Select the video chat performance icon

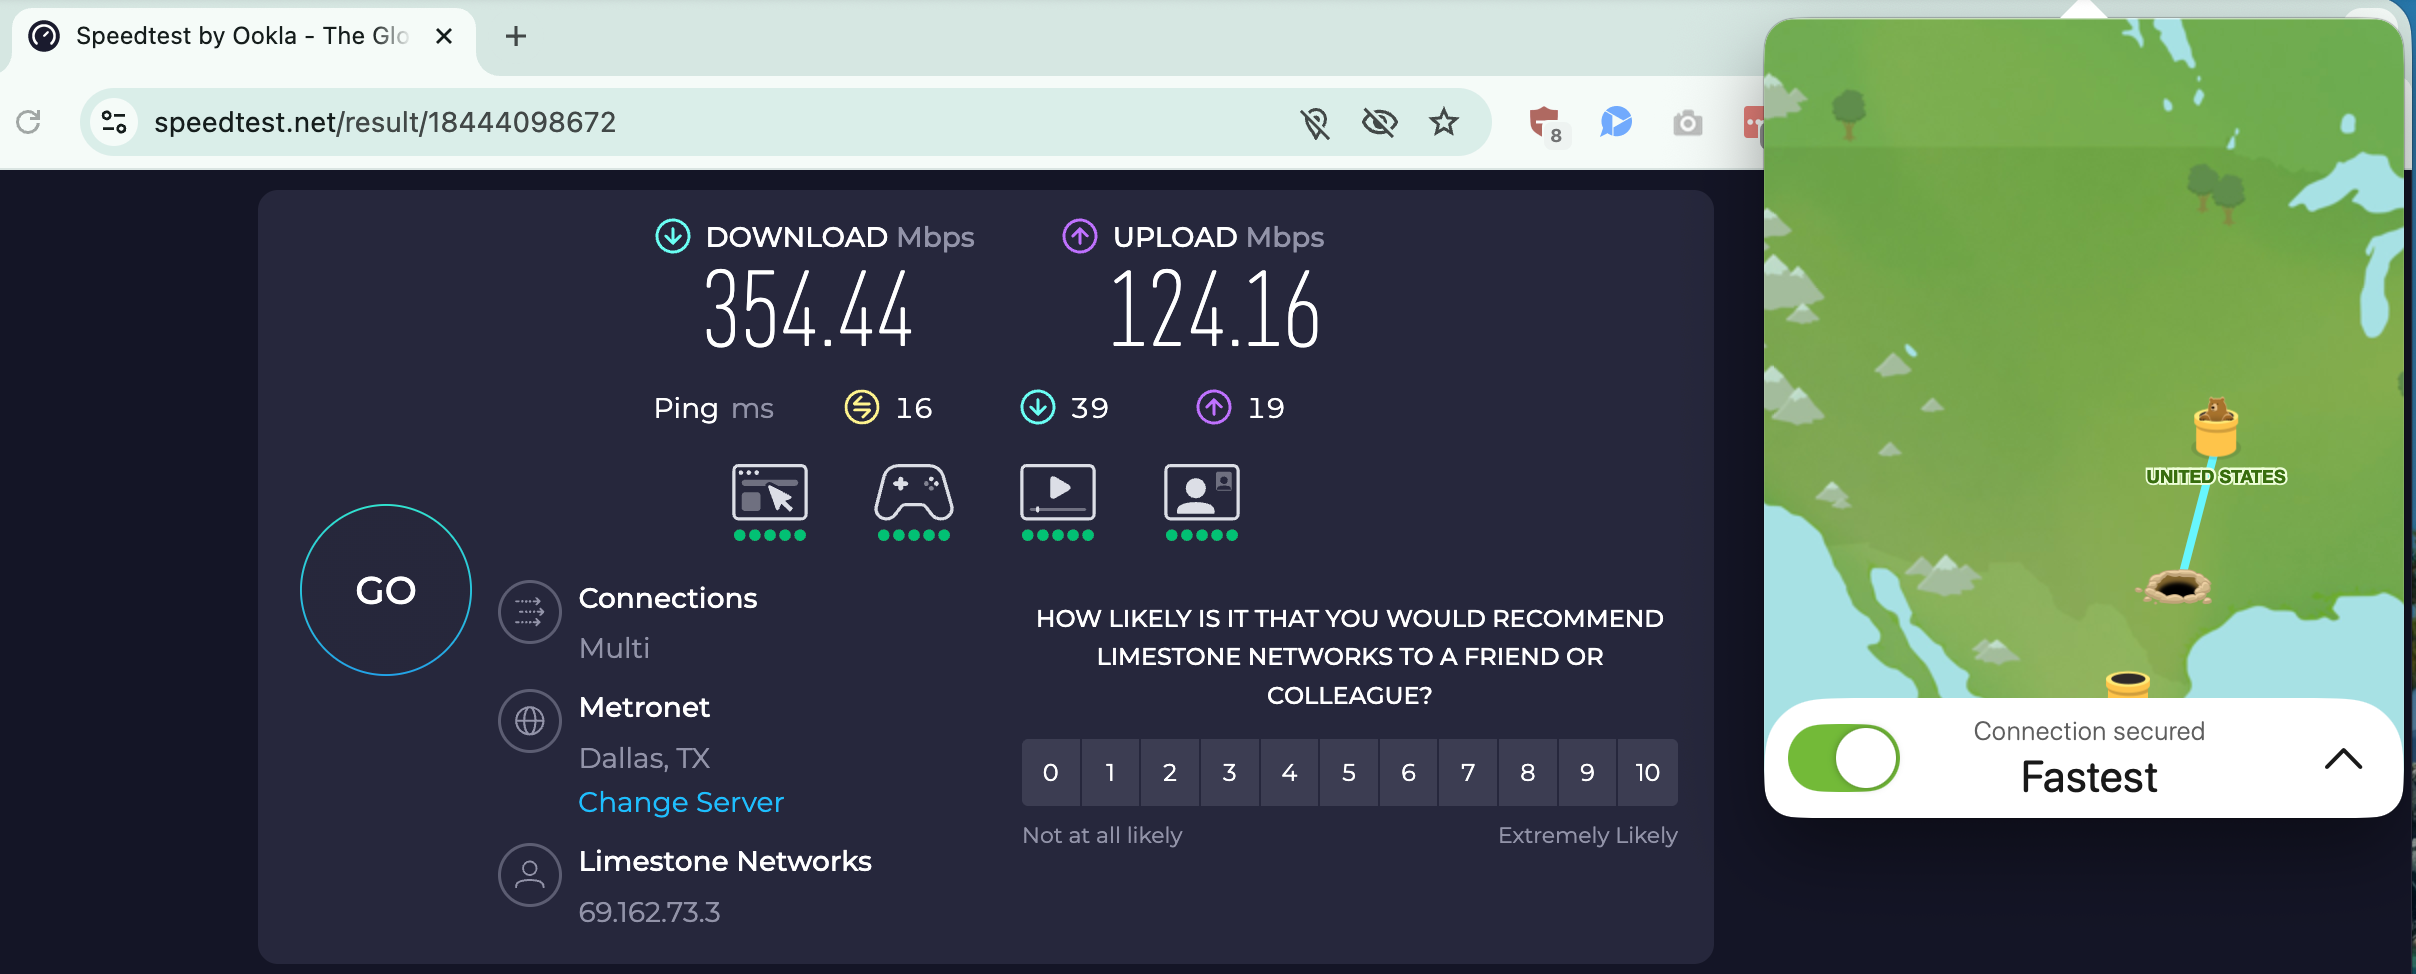(x=1200, y=495)
